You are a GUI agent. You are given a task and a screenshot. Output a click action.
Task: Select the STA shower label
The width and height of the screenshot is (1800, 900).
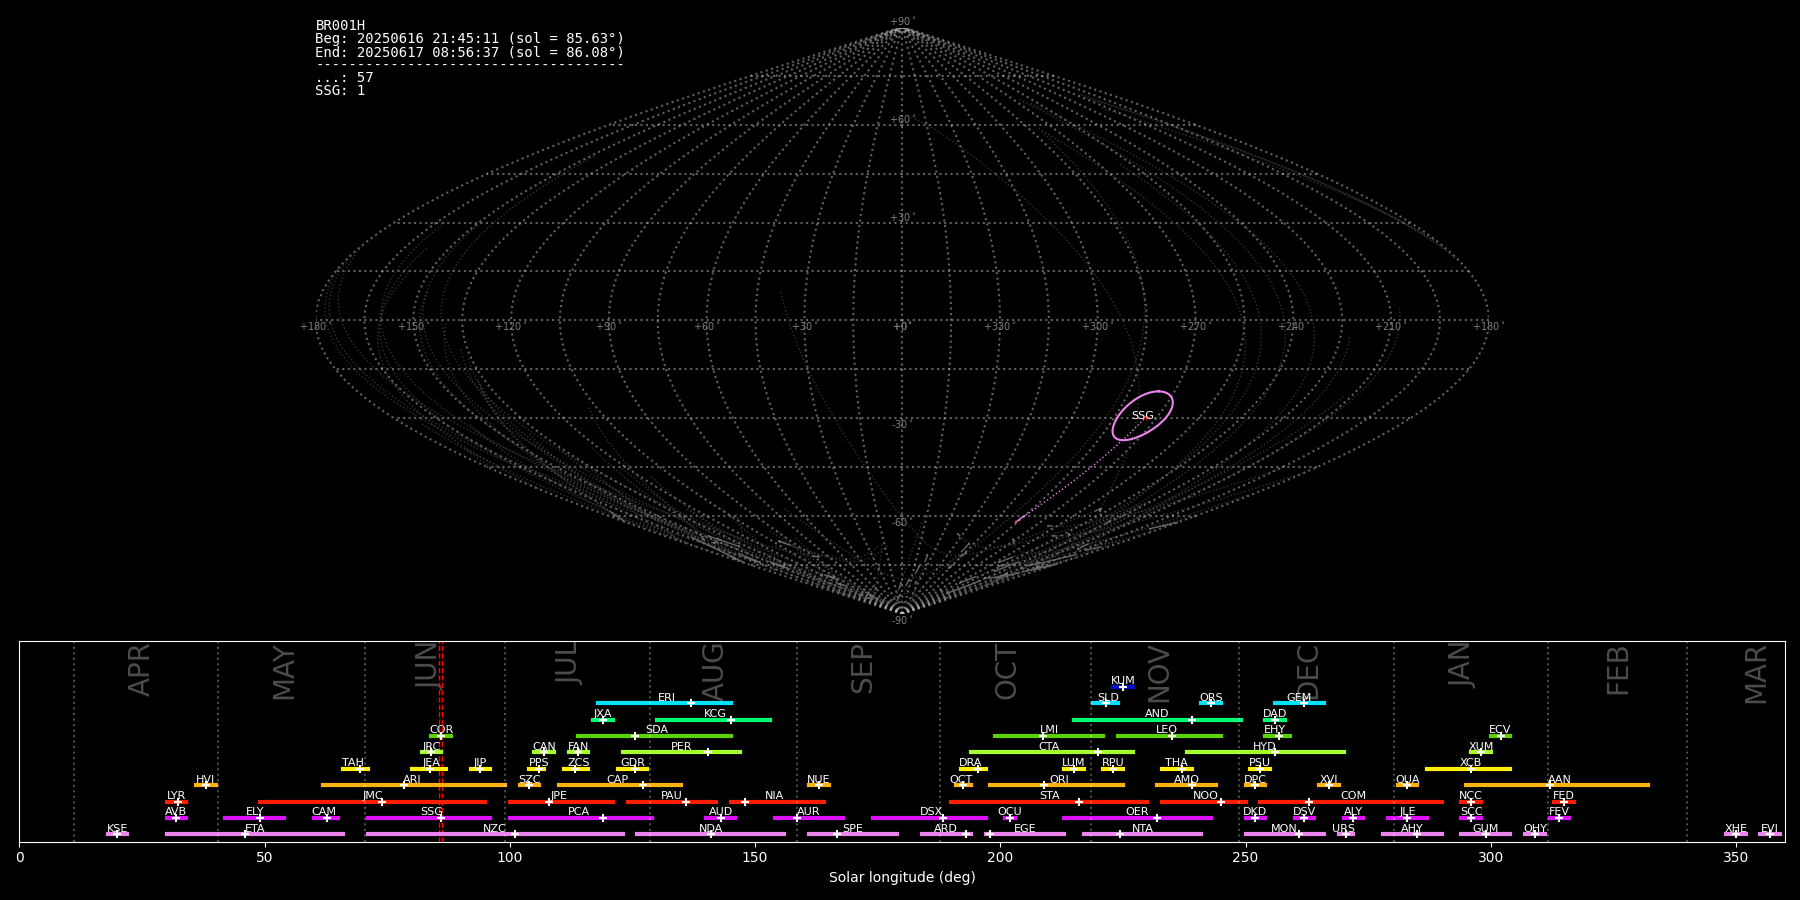click(x=1049, y=796)
